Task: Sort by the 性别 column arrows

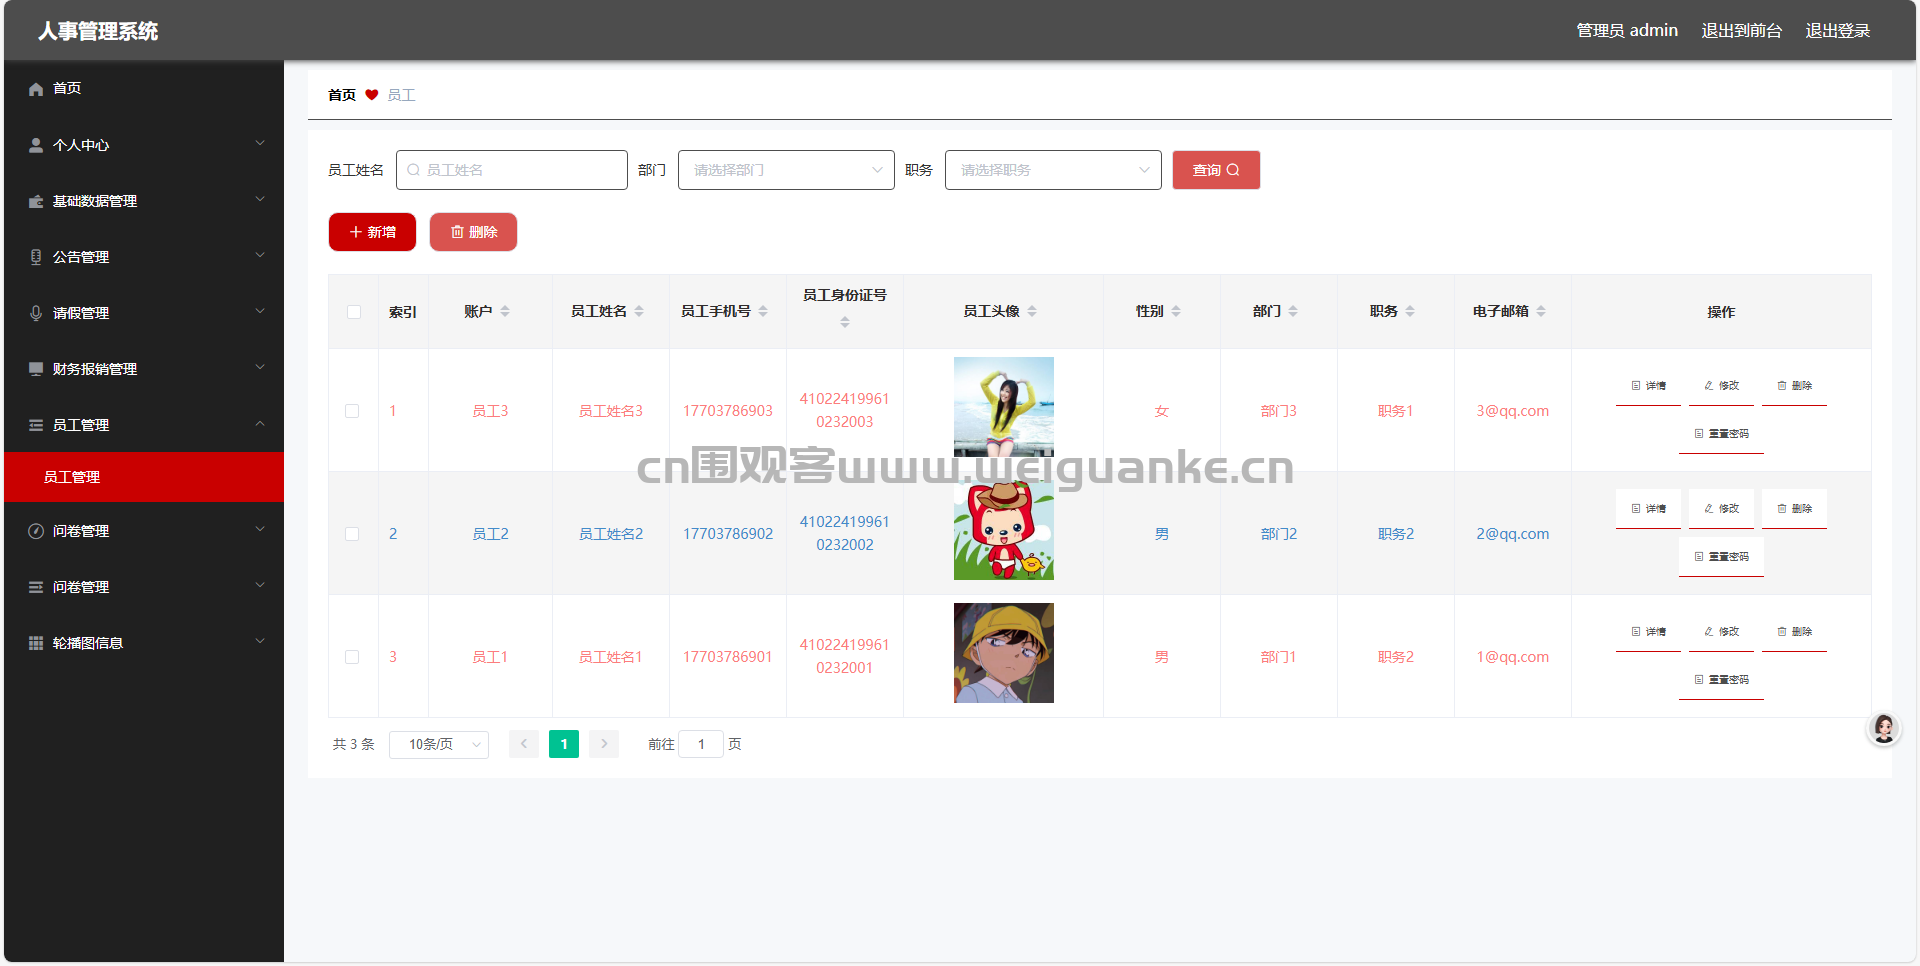Action: pos(1176,311)
